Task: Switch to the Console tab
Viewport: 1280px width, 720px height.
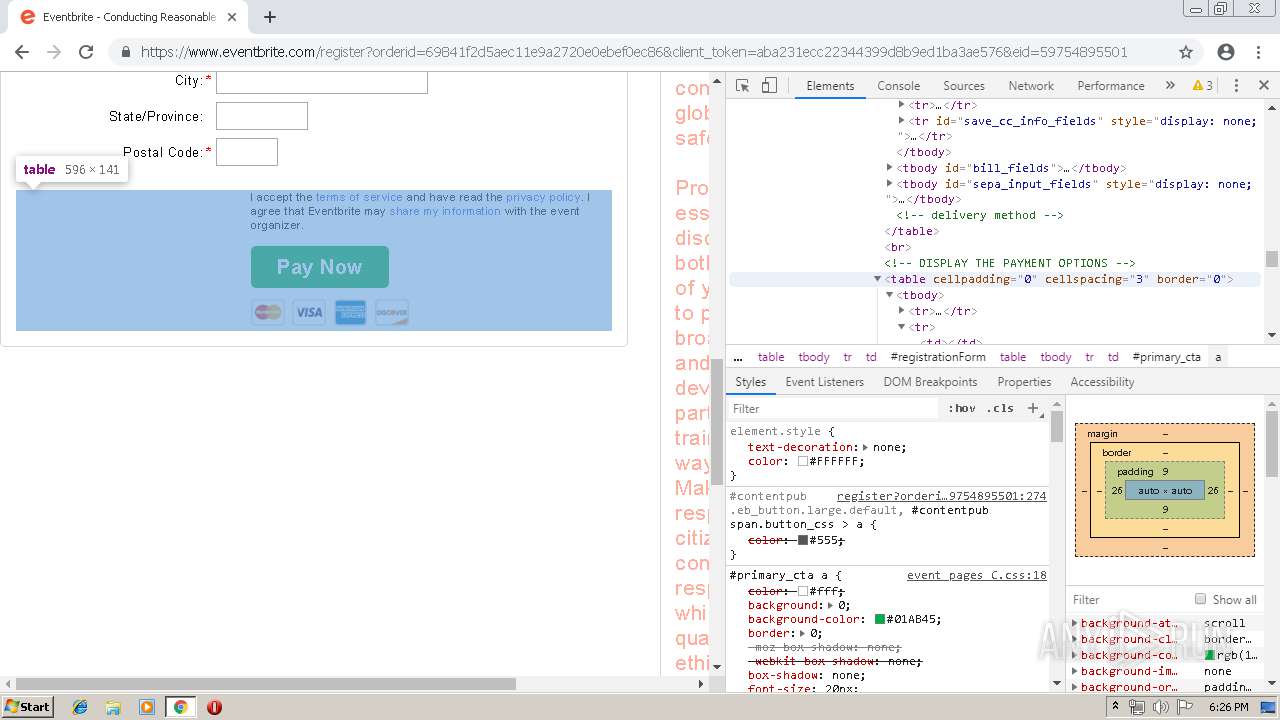Action: click(898, 86)
